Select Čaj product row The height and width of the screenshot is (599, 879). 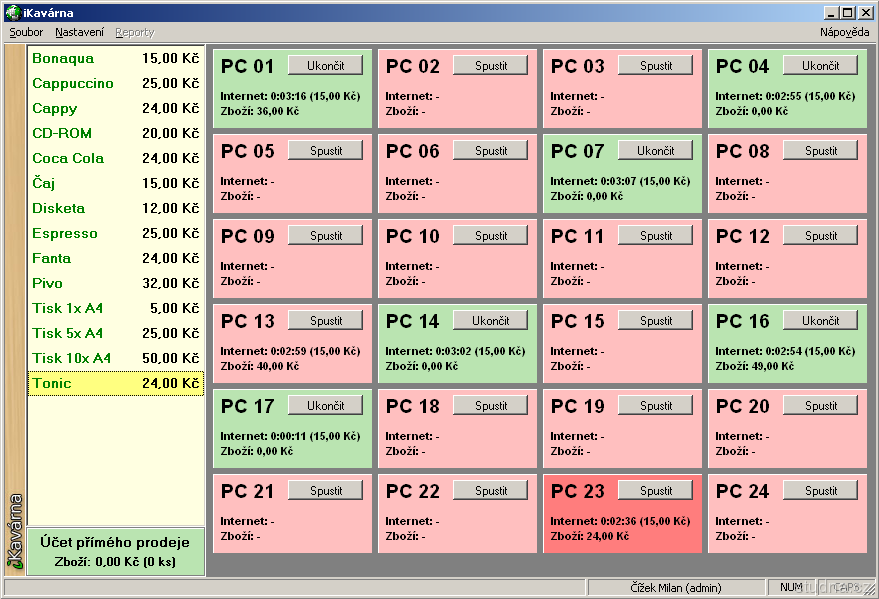pyautogui.click(x=115, y=183)
